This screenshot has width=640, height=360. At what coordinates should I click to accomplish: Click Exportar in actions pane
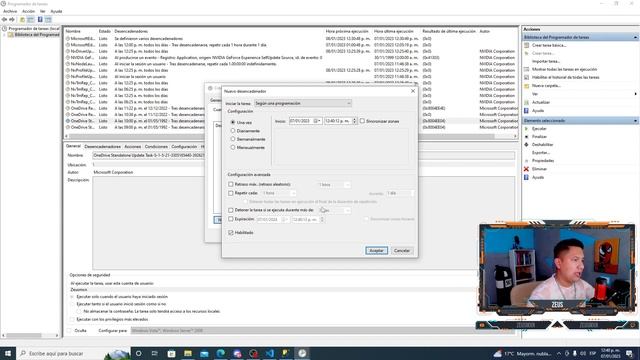[541, 153]
